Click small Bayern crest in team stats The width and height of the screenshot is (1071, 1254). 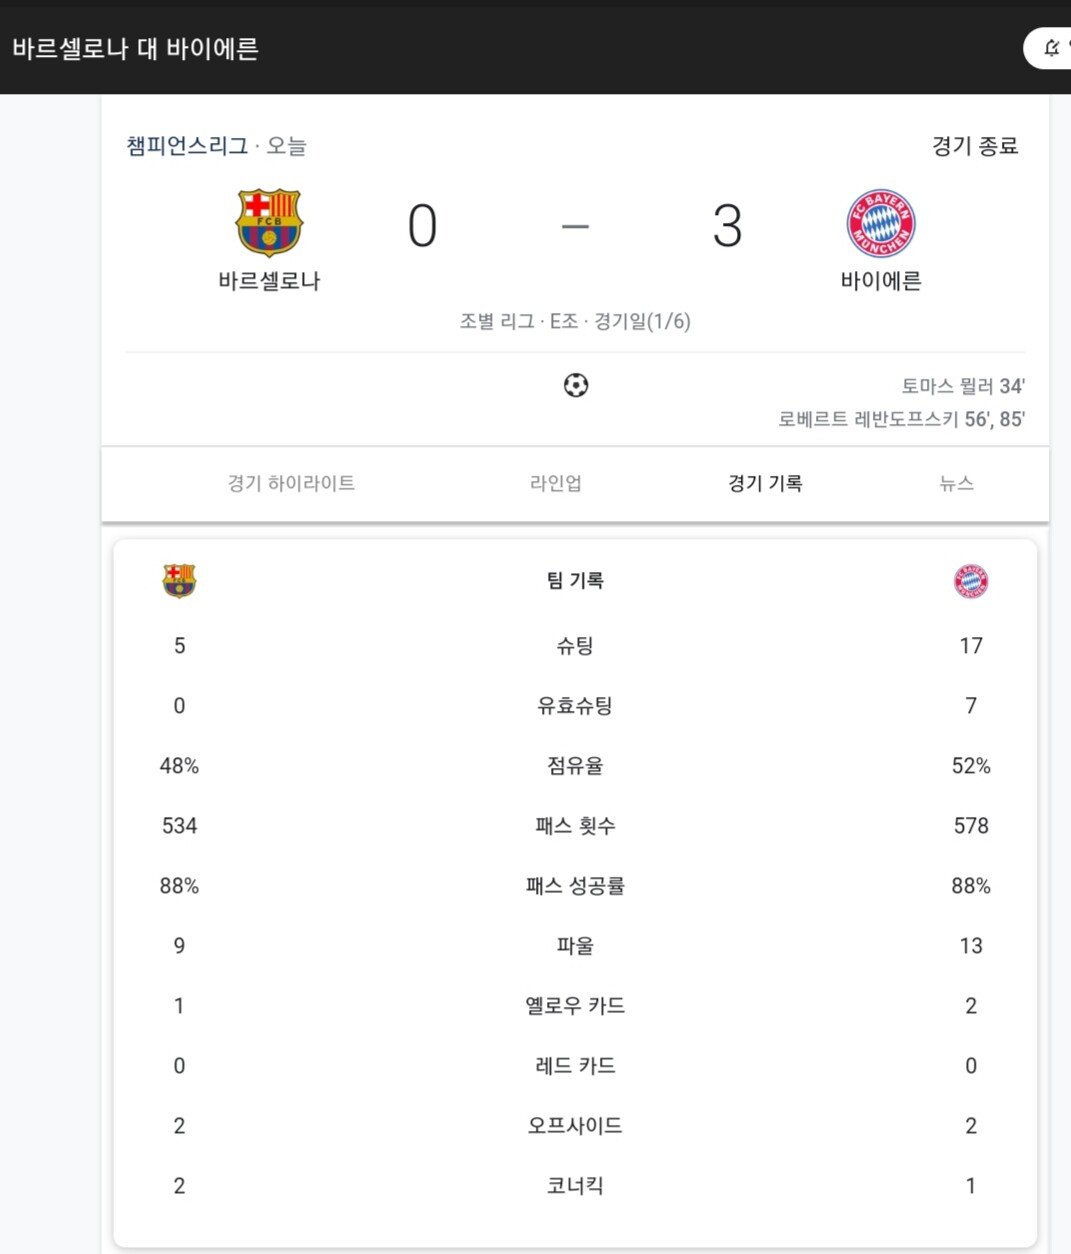(x=970, y=581)
